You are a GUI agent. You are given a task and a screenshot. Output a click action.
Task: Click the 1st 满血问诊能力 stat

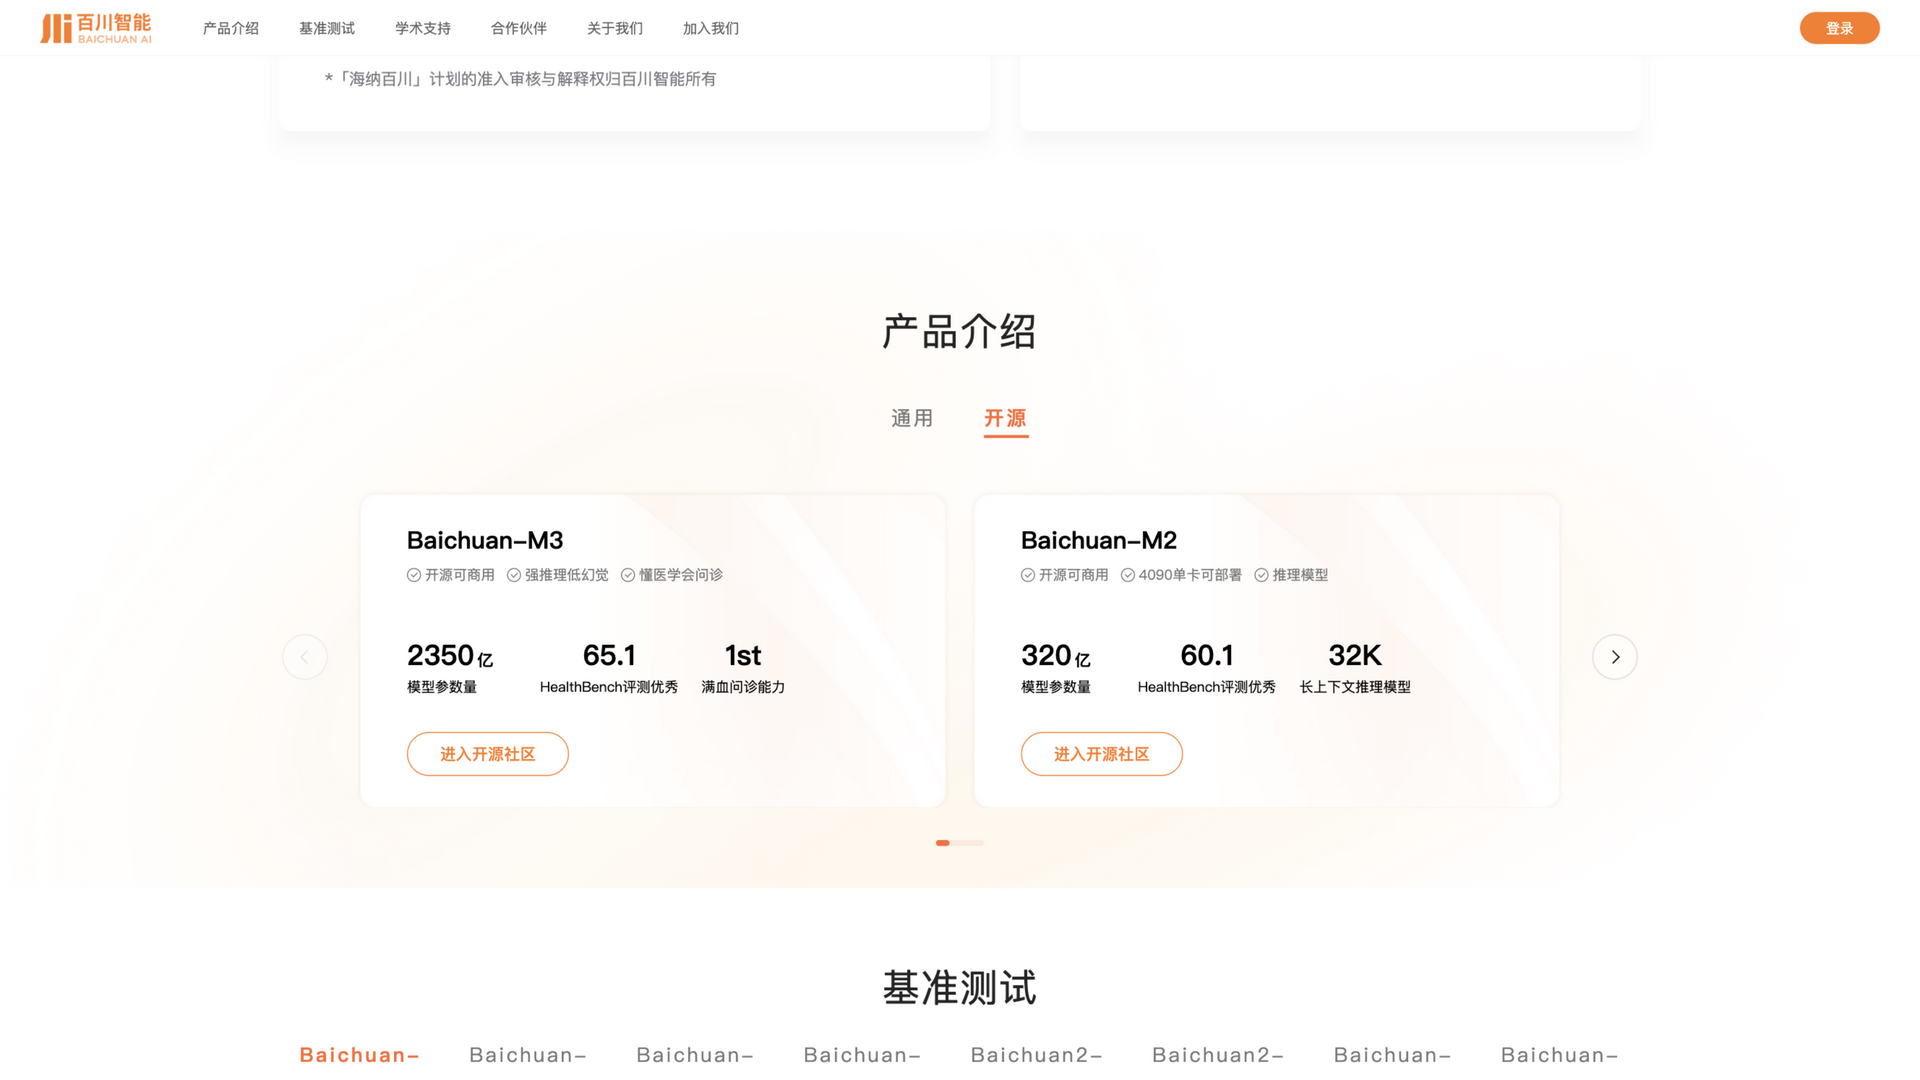743,667
